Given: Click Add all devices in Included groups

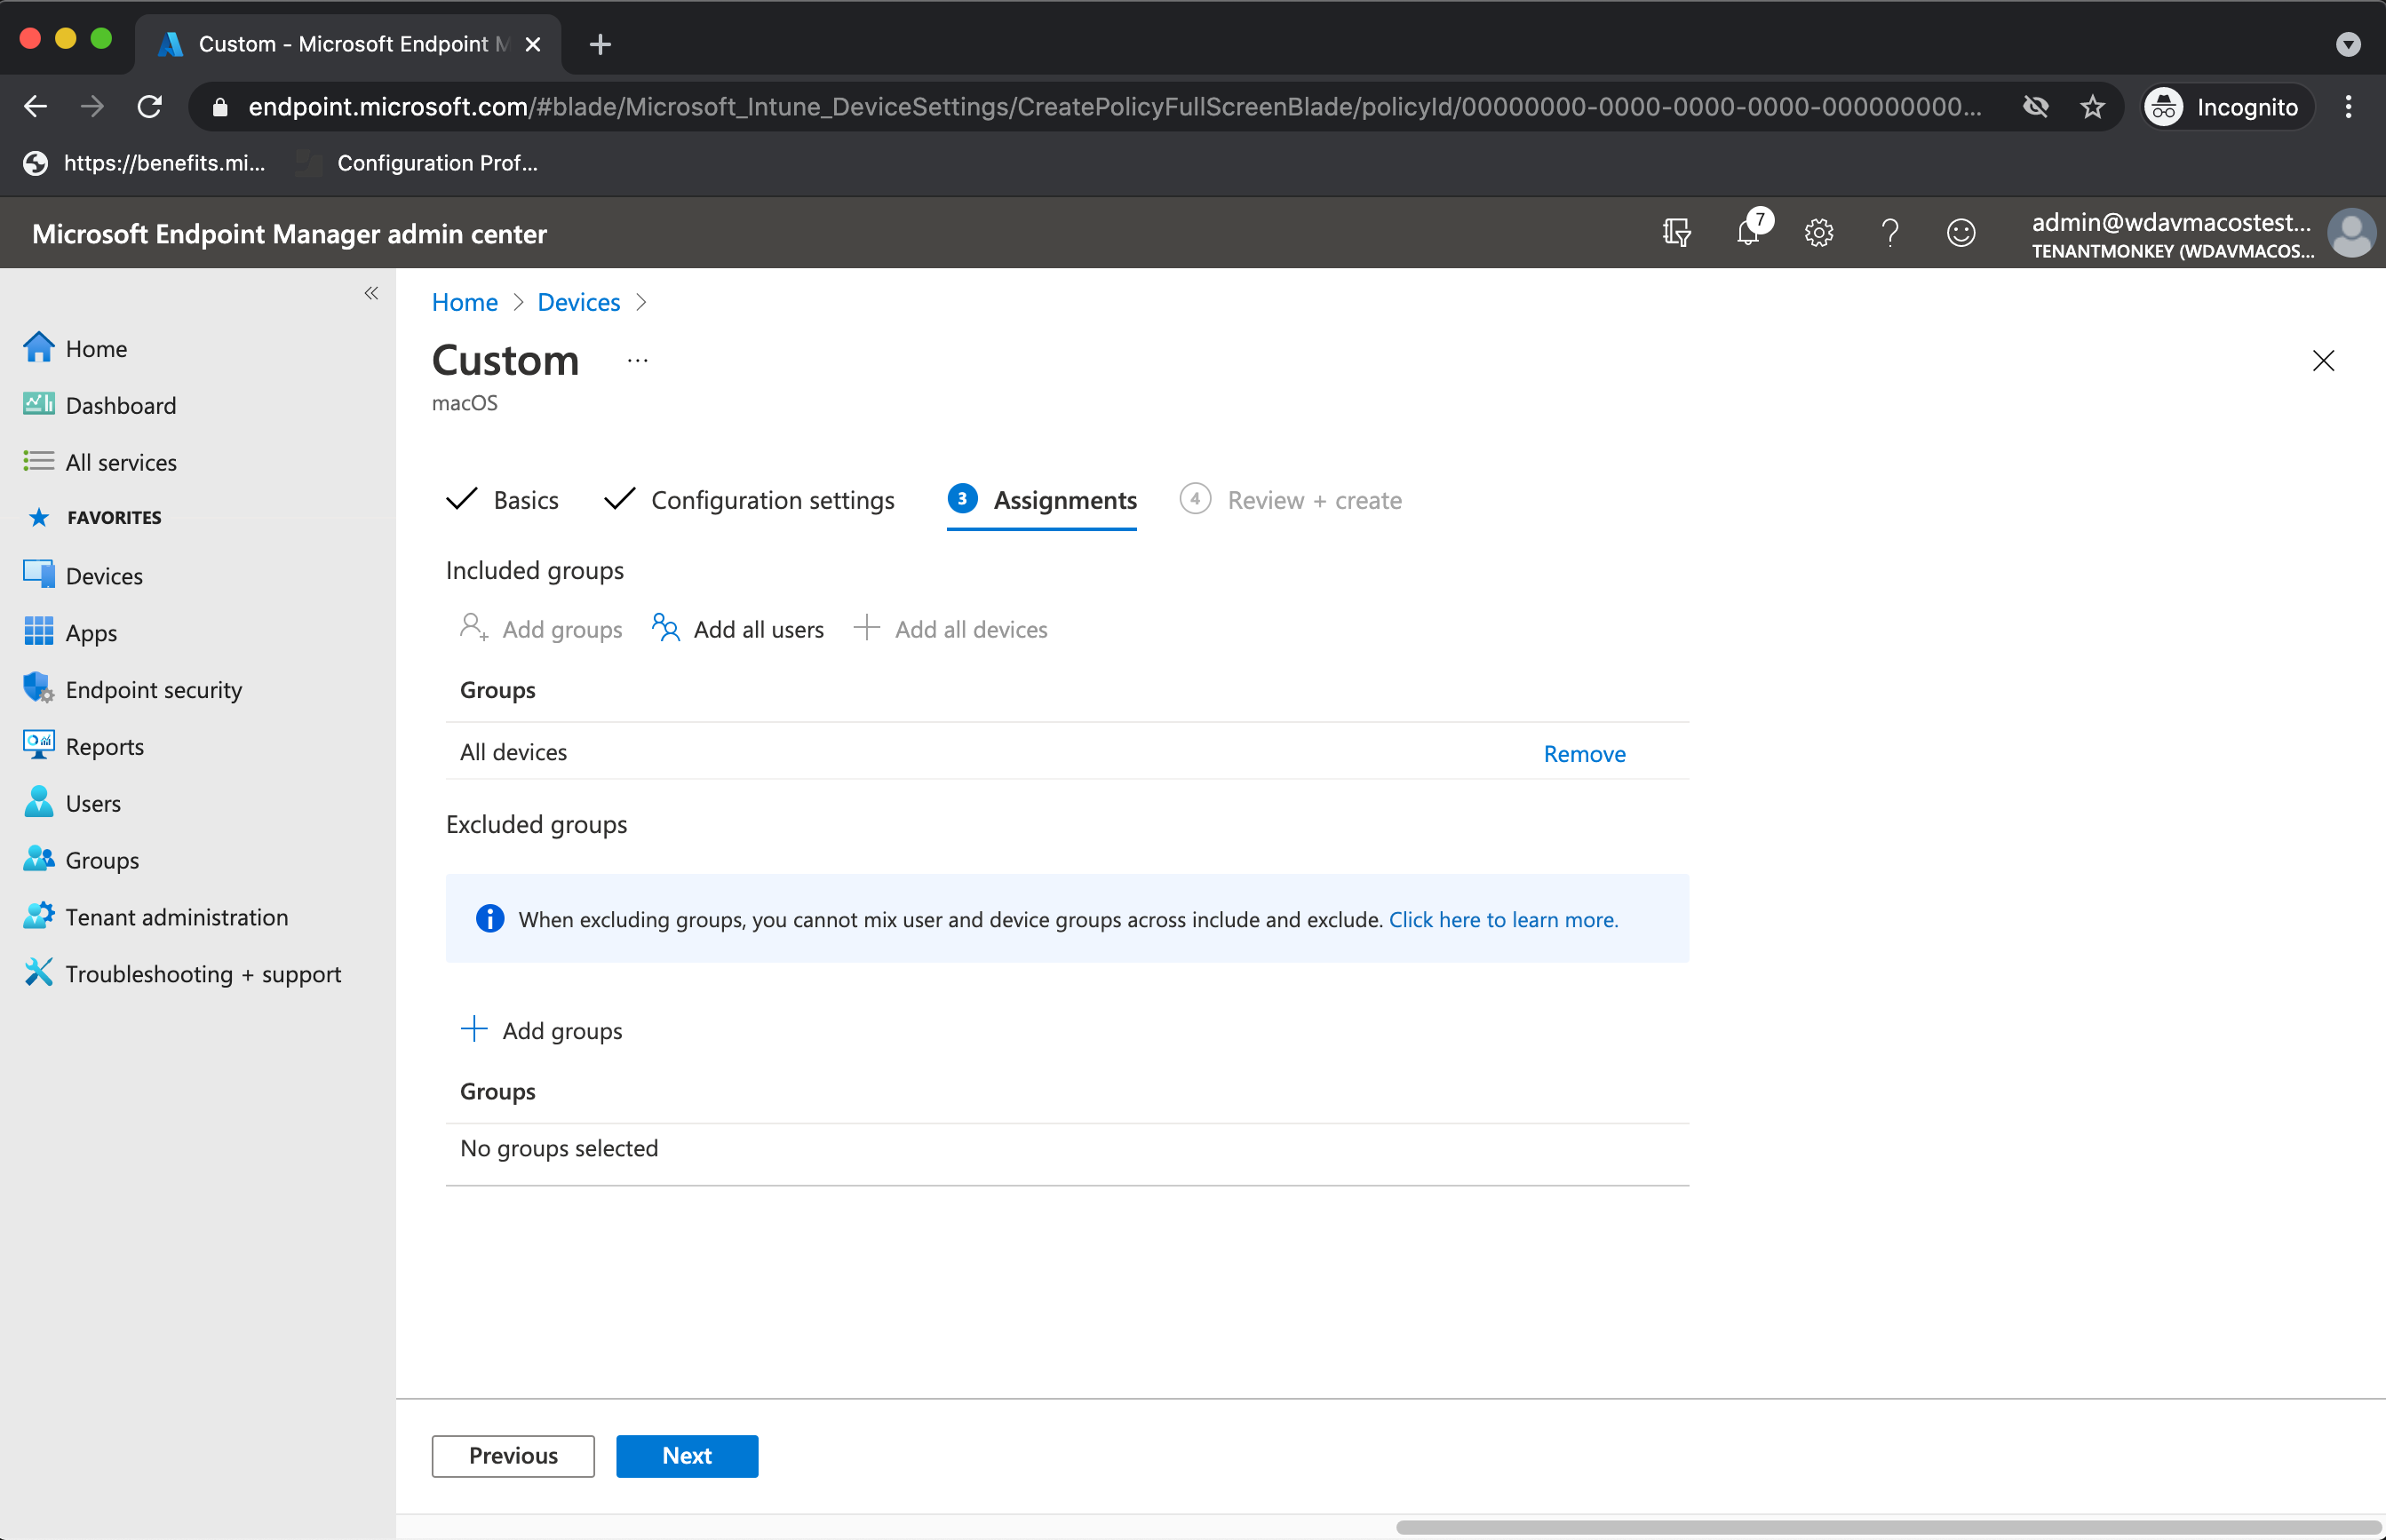Looking at the screenshot, I should click(950, 629).
